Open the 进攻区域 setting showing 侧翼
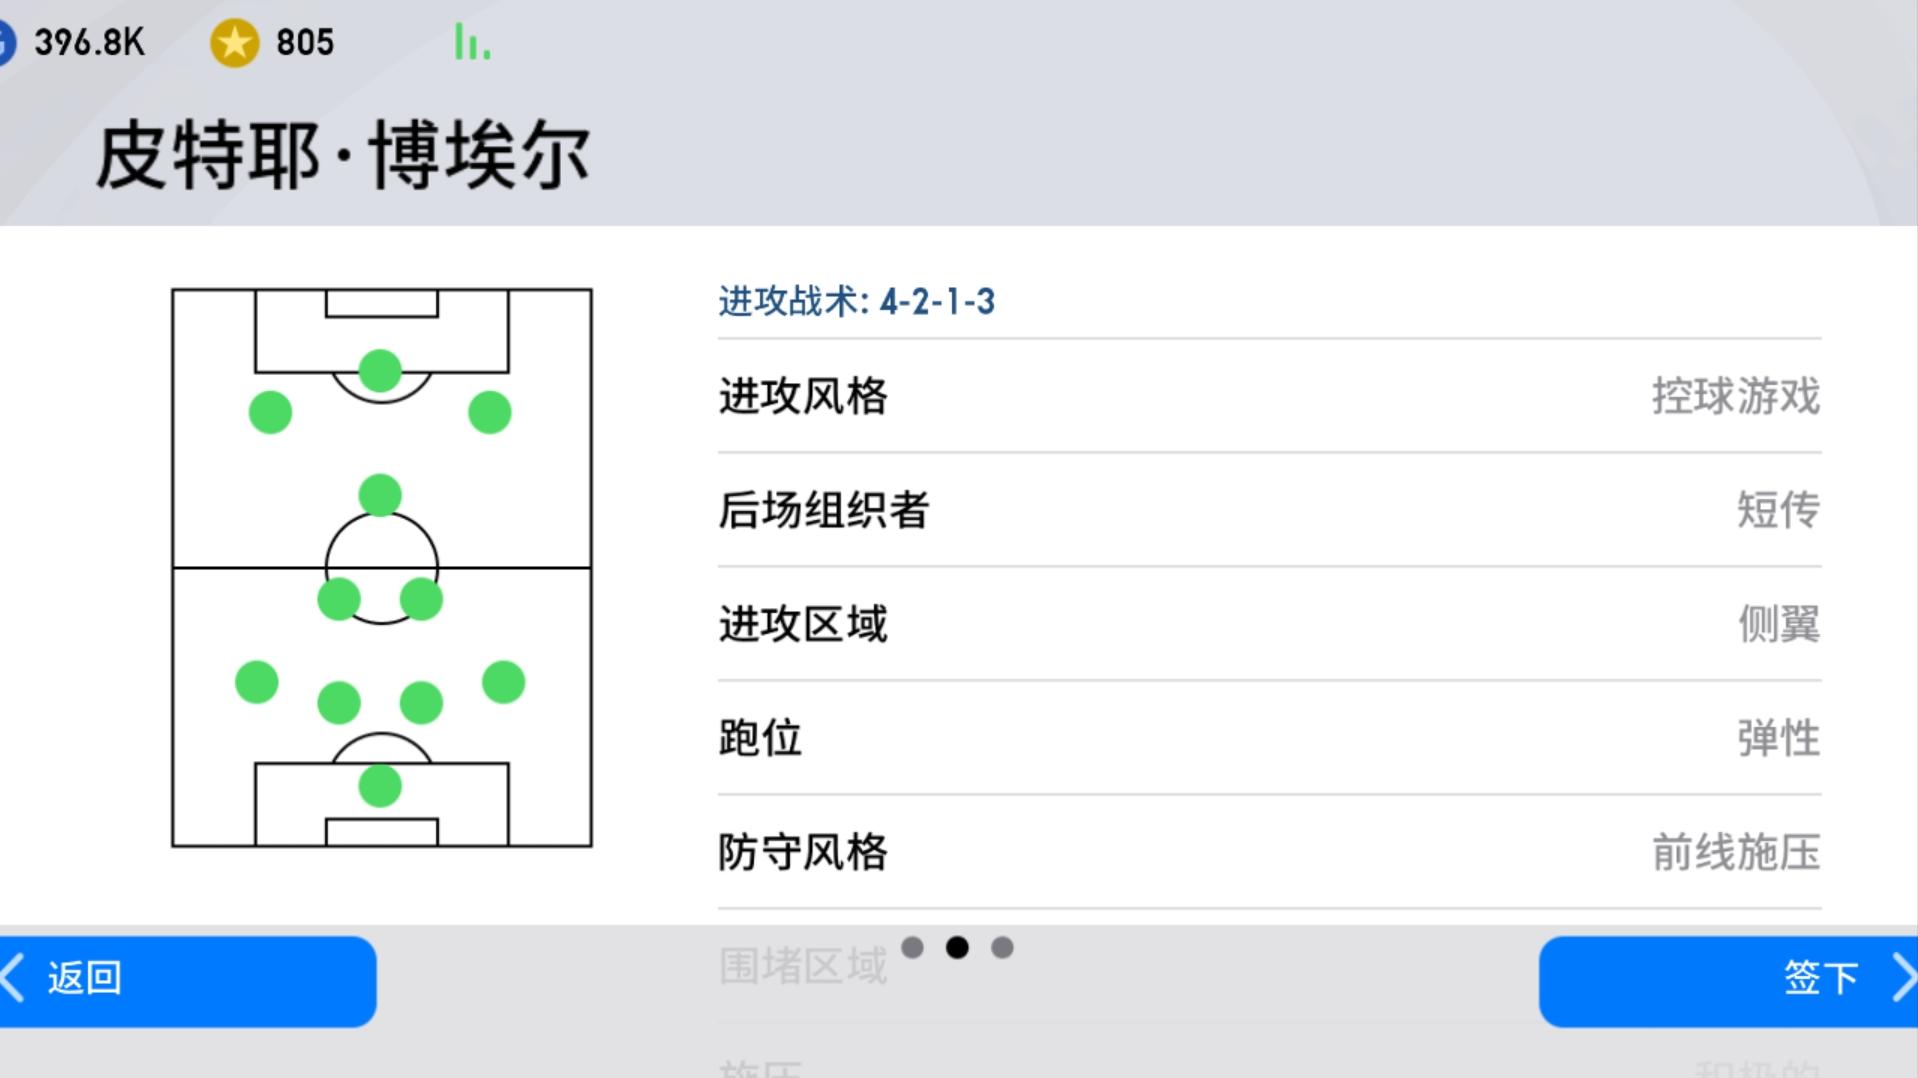This screenshot has width=1918, height=1078. tap(1270, 623)
